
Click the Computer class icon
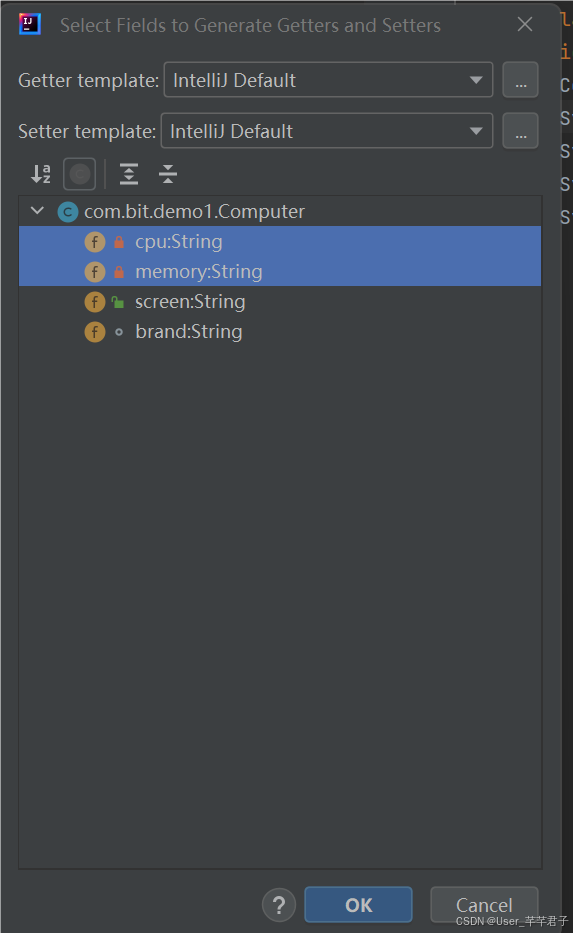coord(68,212)
